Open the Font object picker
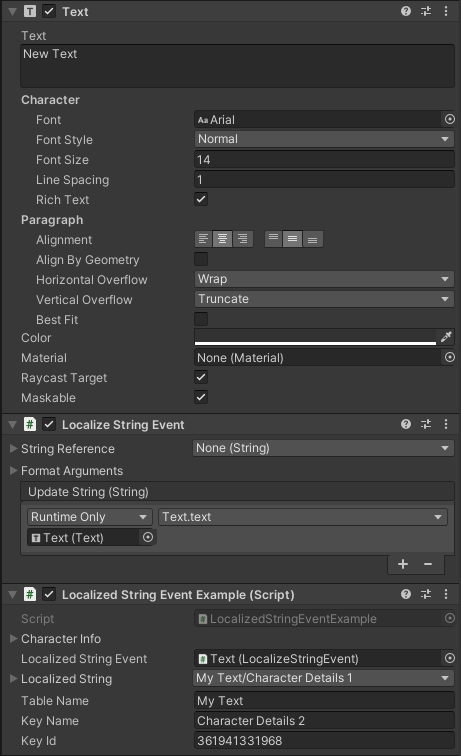 pos(449,119)
